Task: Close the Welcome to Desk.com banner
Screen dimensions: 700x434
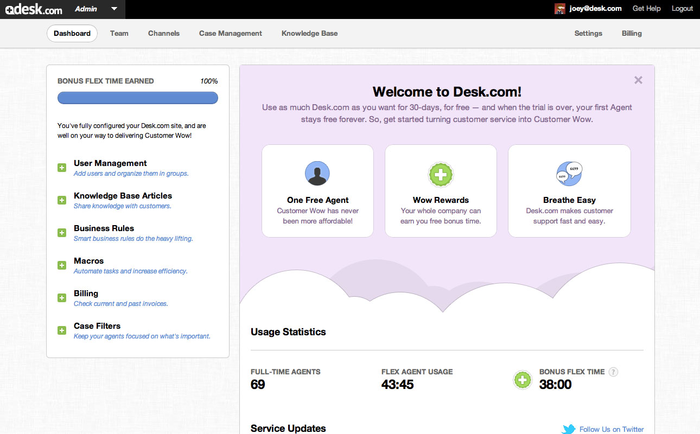Action: (x=638, y=80)
